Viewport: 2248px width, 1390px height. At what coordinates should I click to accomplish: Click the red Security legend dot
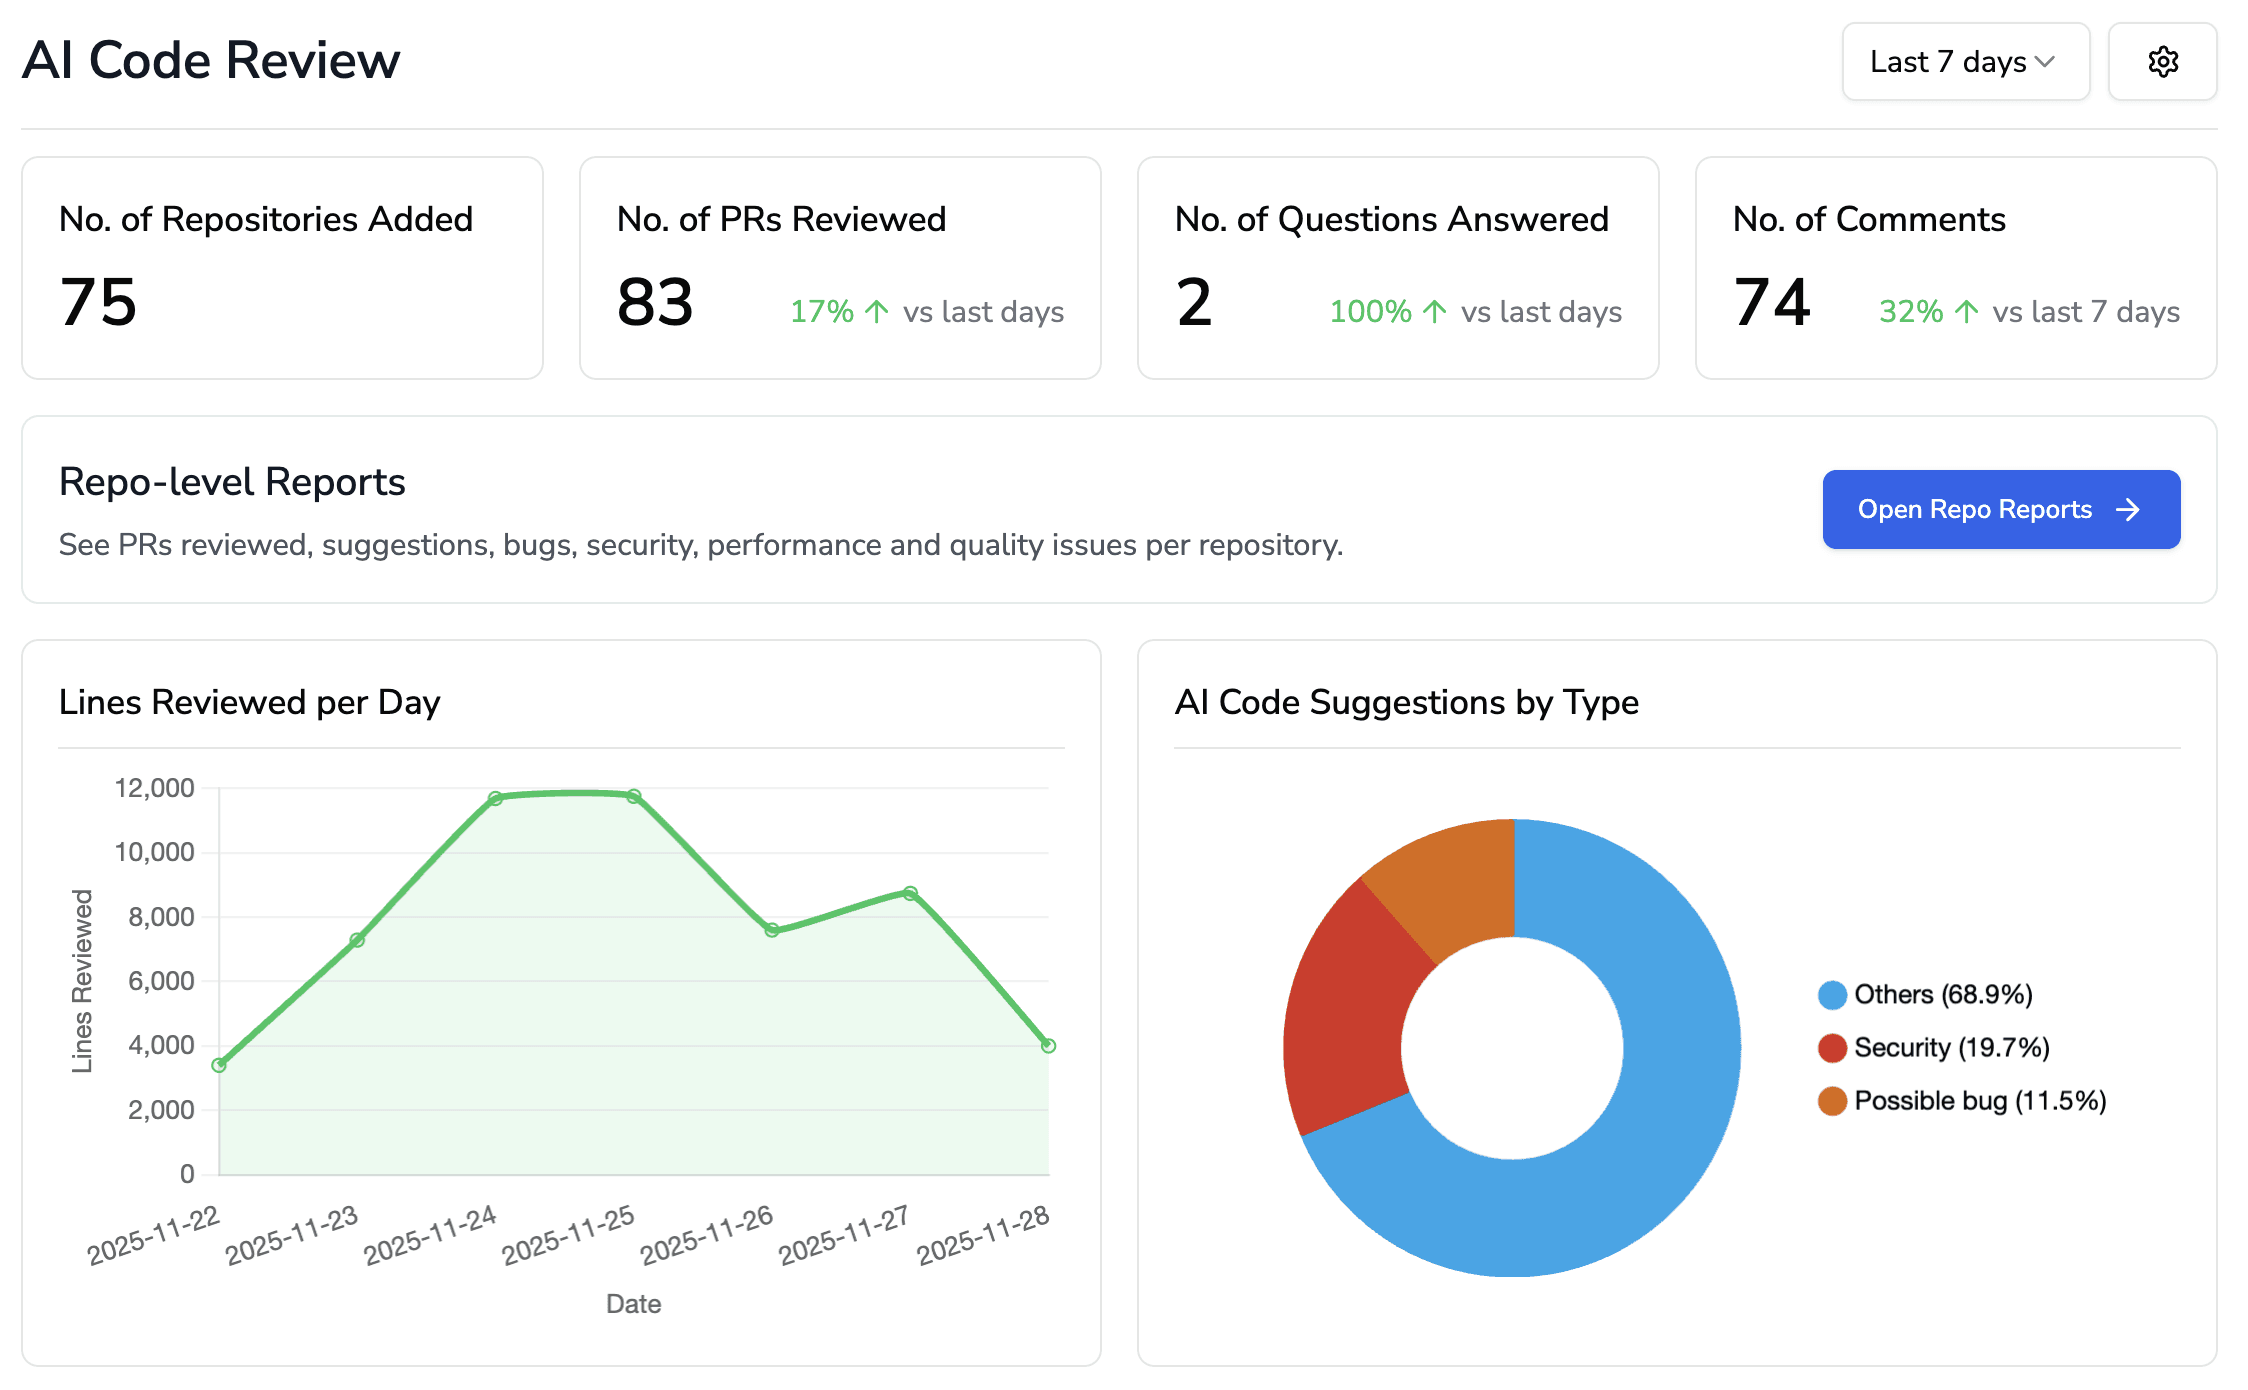pos(1831,1047)
